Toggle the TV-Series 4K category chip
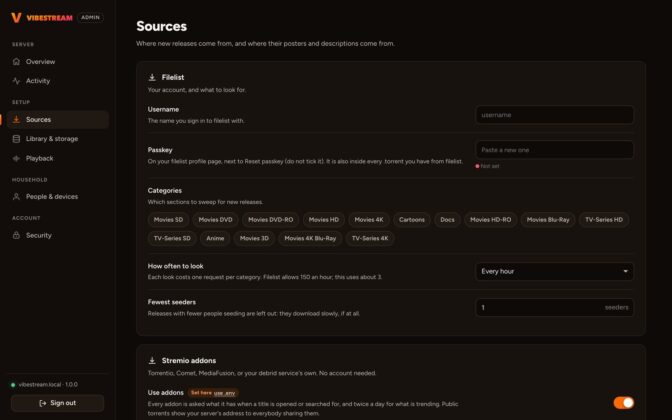Viewport: 672px width, 420px height. 370,238
